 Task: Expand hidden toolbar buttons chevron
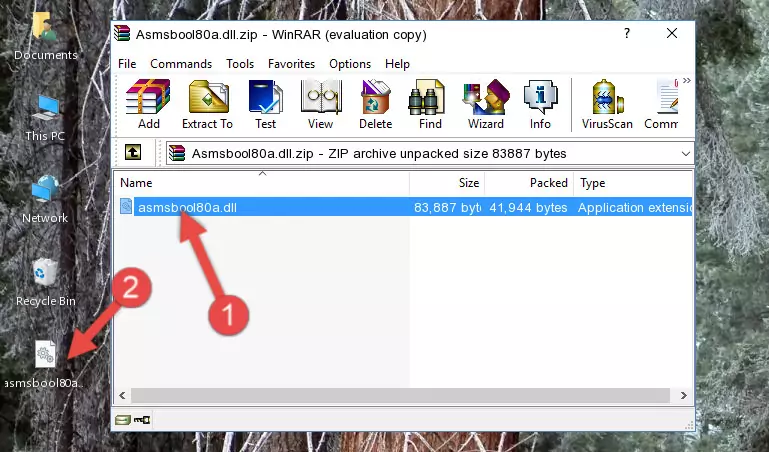(x=687, y=81)
